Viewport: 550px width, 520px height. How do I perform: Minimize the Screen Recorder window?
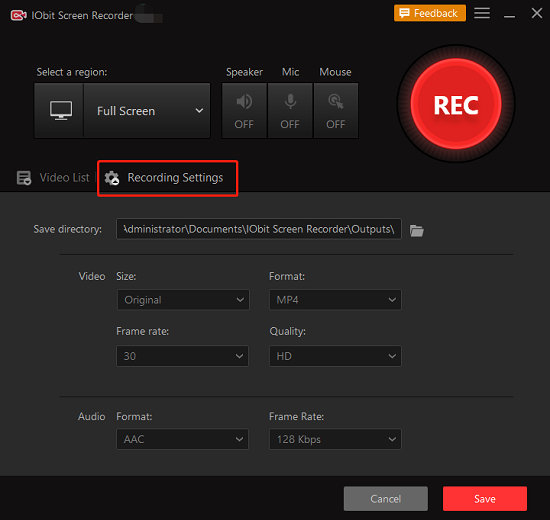tap(509, 14)
